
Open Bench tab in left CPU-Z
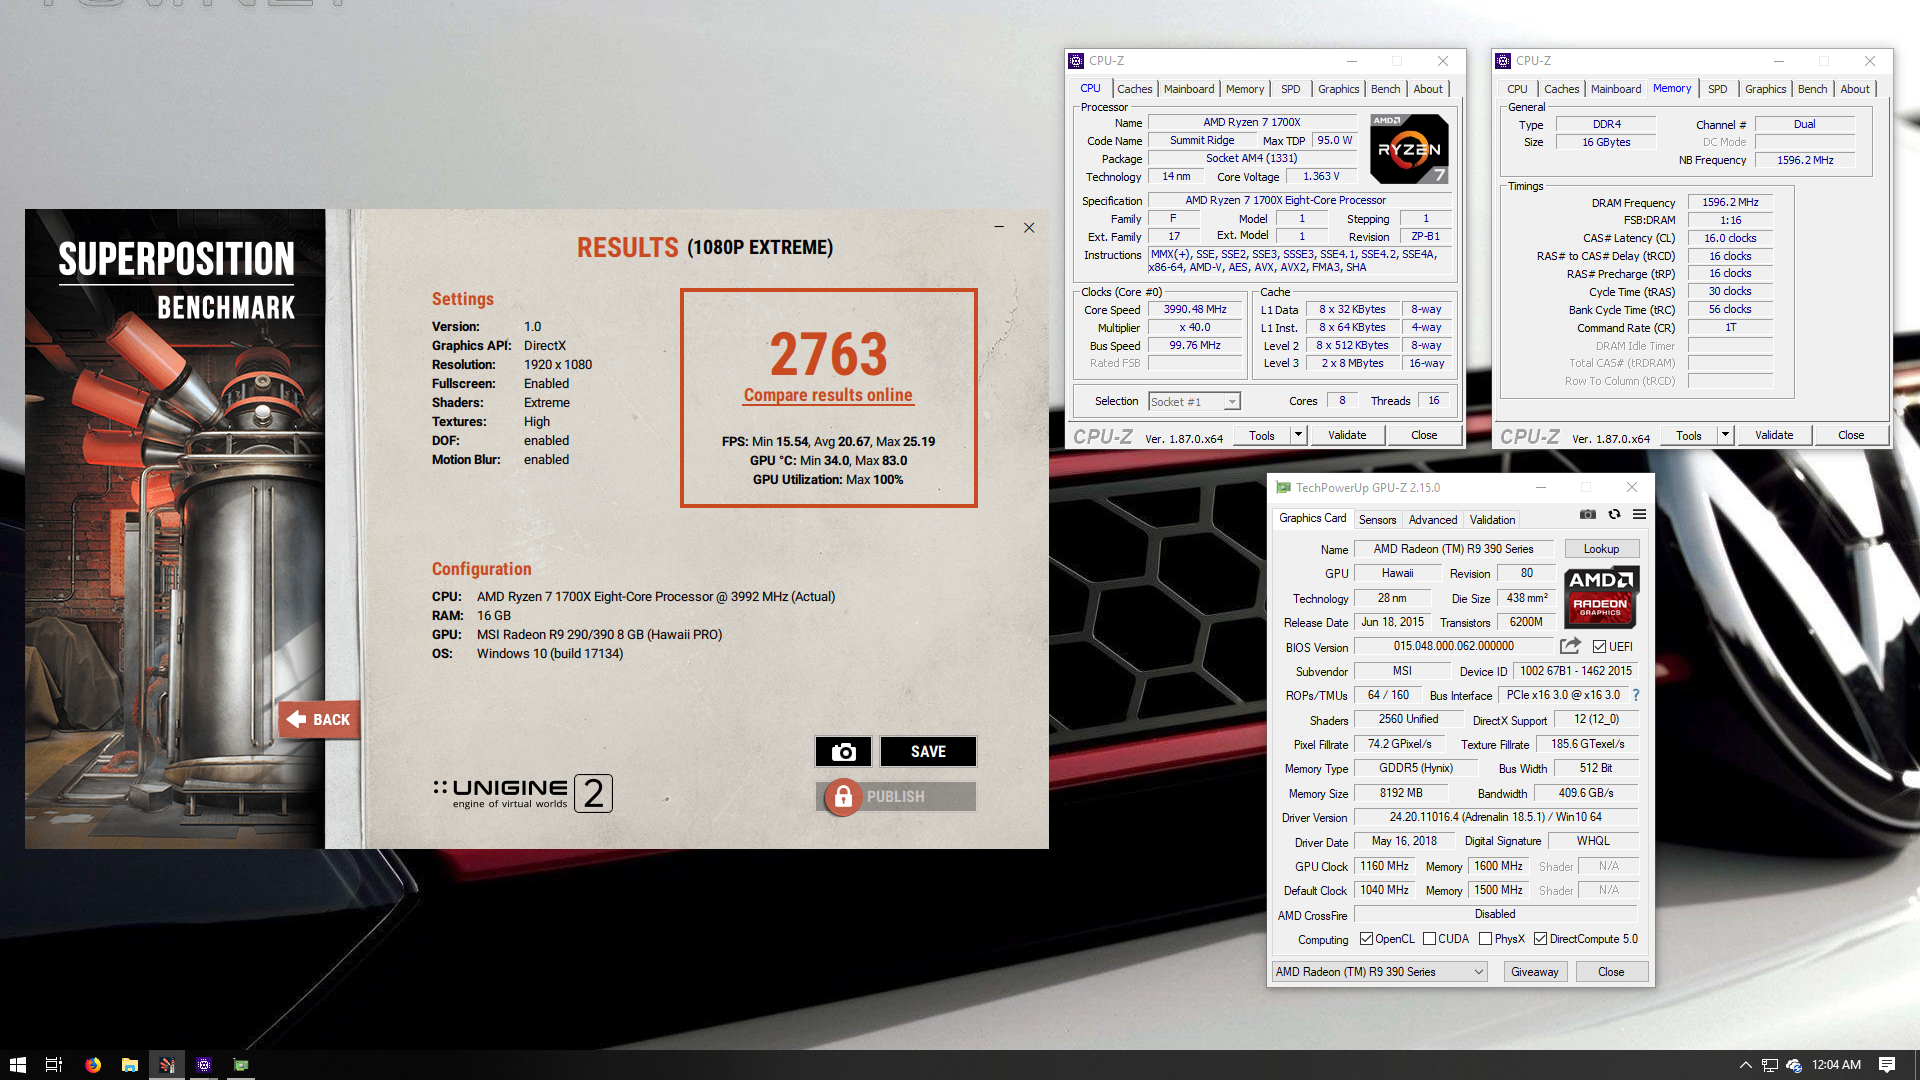[1385, 89]
